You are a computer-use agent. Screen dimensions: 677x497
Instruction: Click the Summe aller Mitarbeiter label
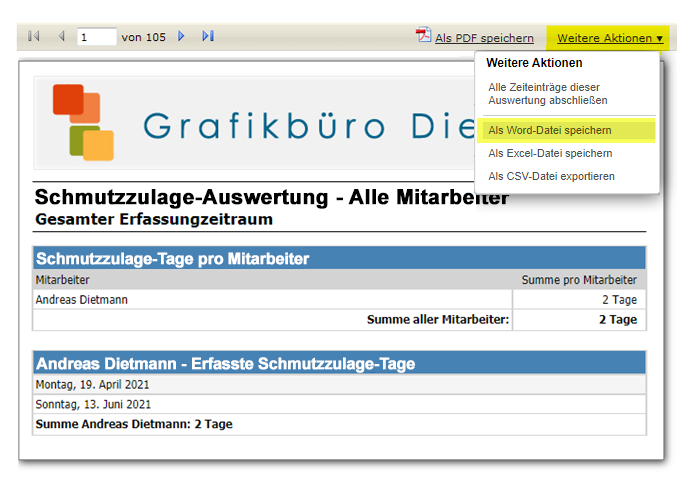click(x=438, y=320)
